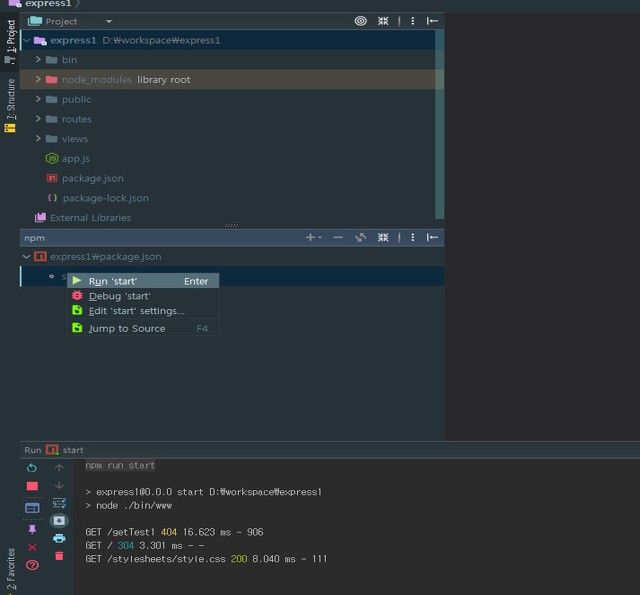The image size is (640, 595).
Task: Click 'npm run start' console line
Action: point(120,465)
